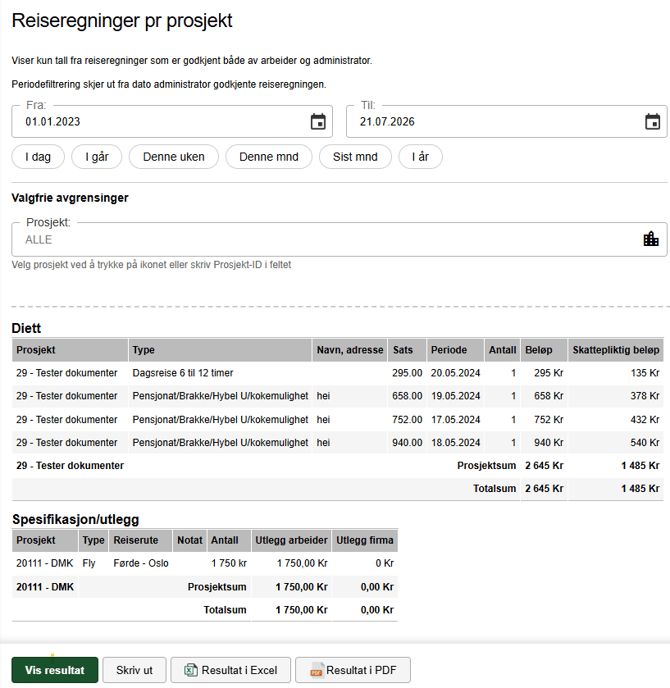Click the Diett Antall column header
Viewport: 670px width, 688px height.
[502, 350]
